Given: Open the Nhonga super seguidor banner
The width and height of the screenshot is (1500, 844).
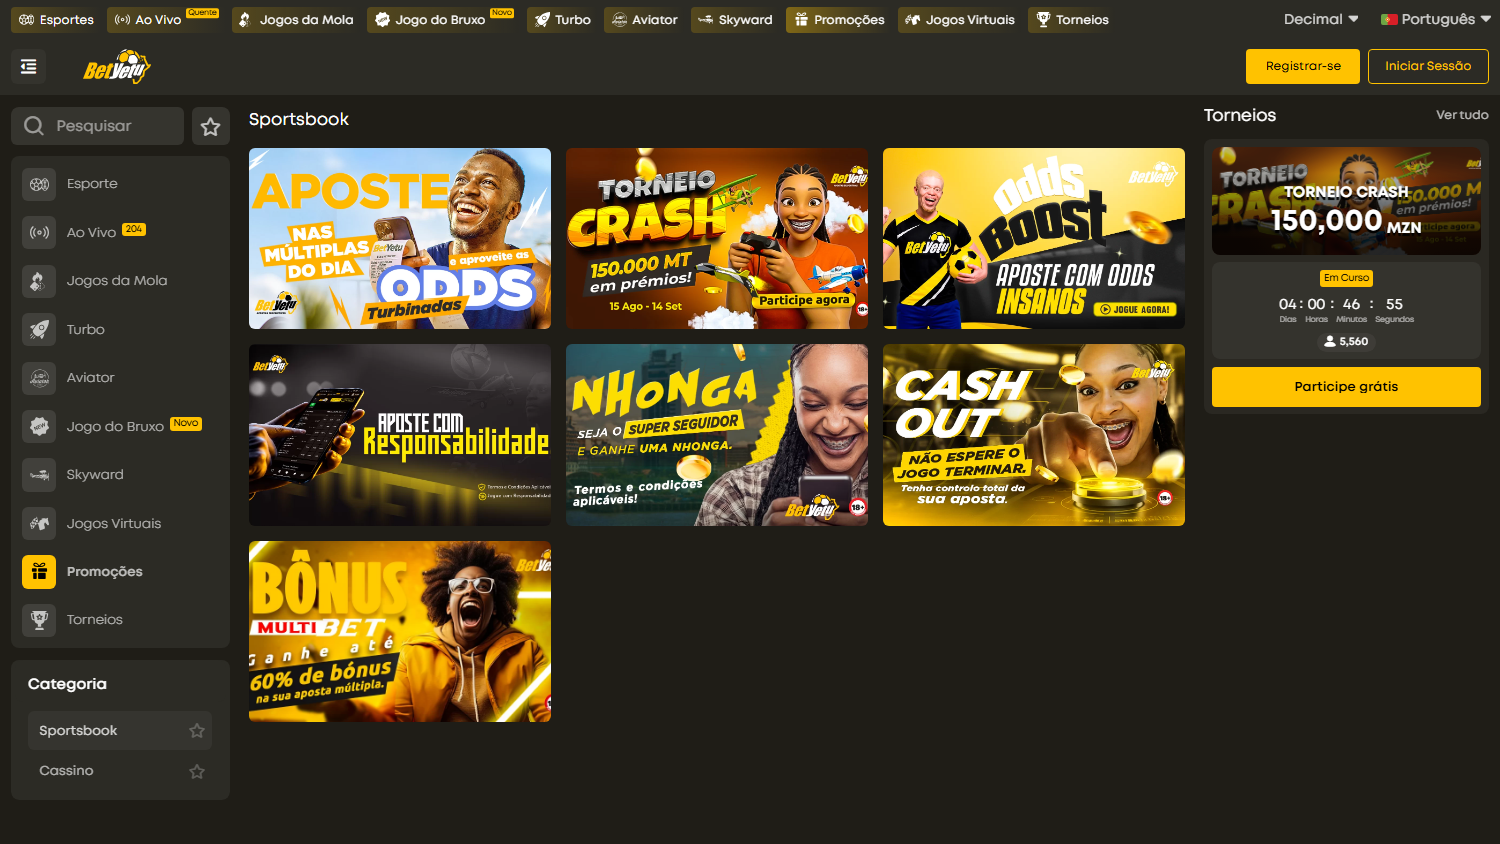Looking at the screenshot, I should click(x=717, y=435).
